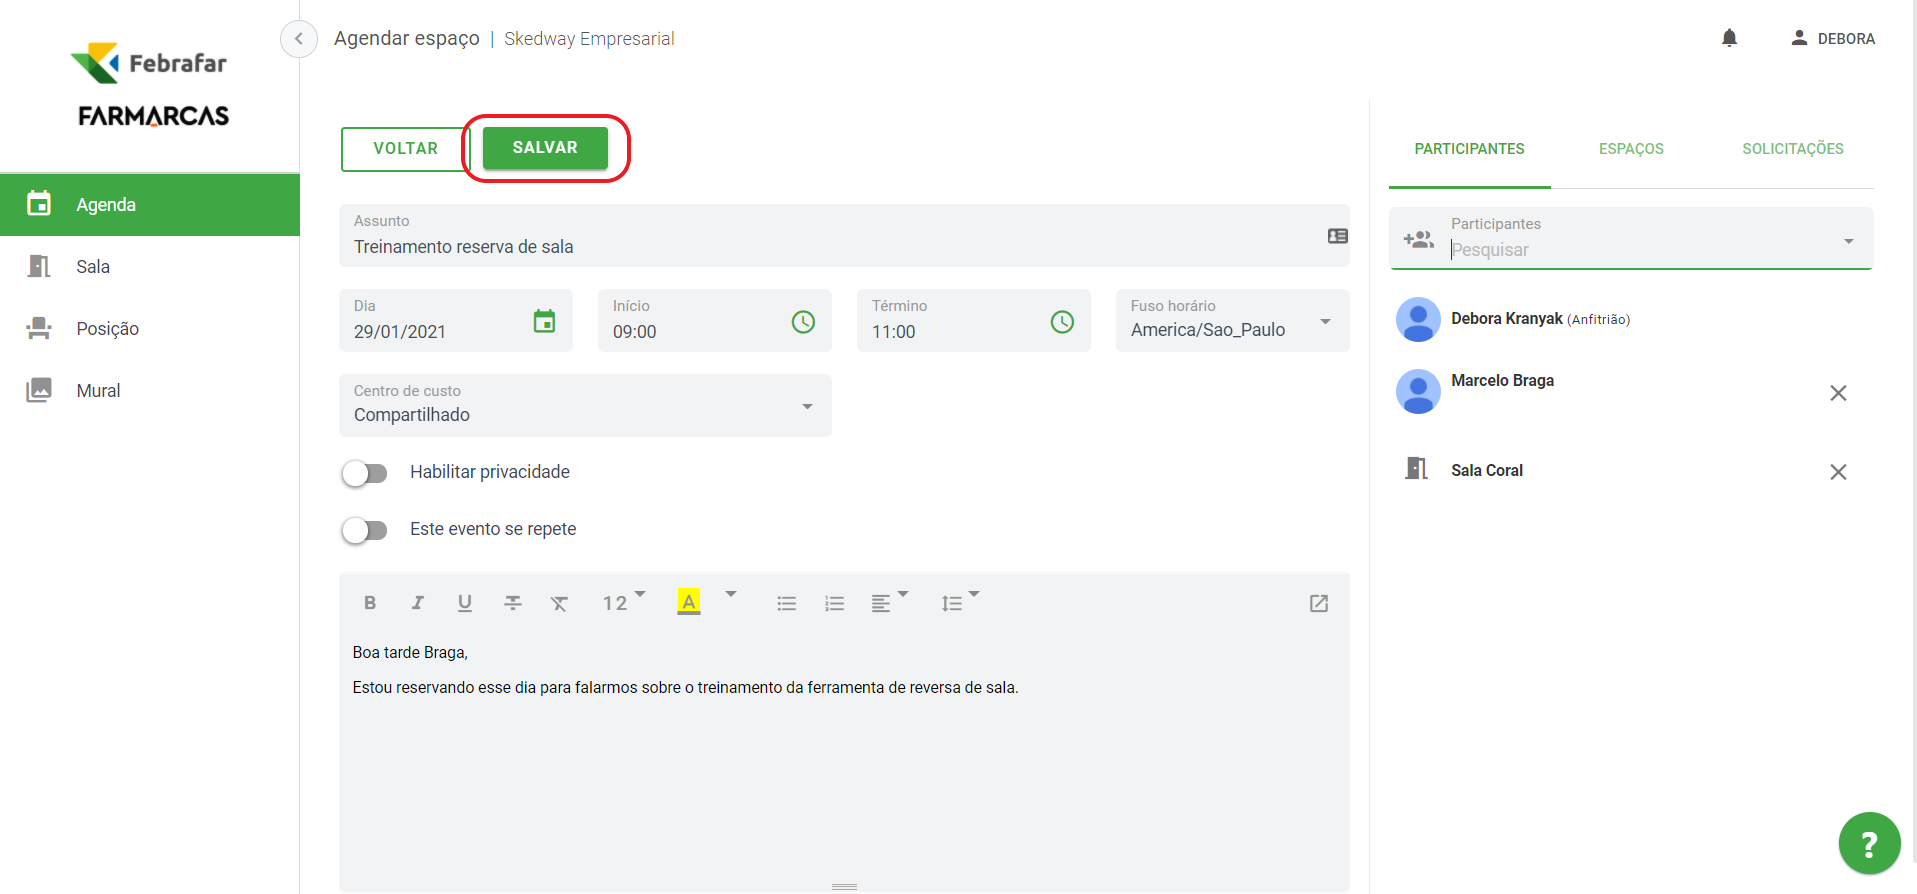
Task: Open the font size 12 dropdown
Action: 623,602
